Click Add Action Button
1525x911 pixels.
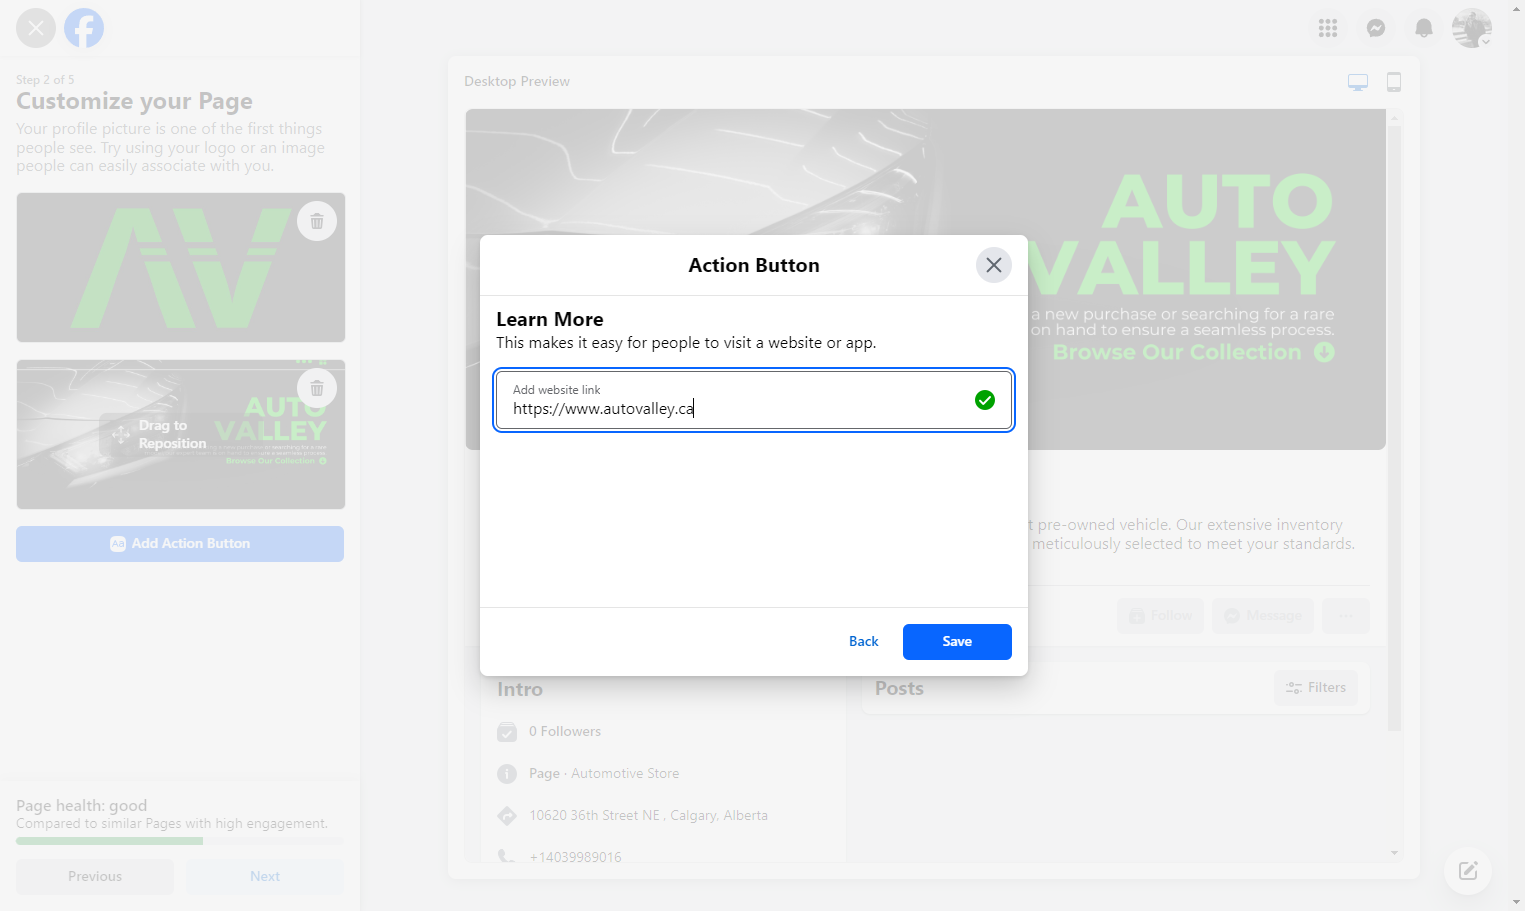coord(180,544)
